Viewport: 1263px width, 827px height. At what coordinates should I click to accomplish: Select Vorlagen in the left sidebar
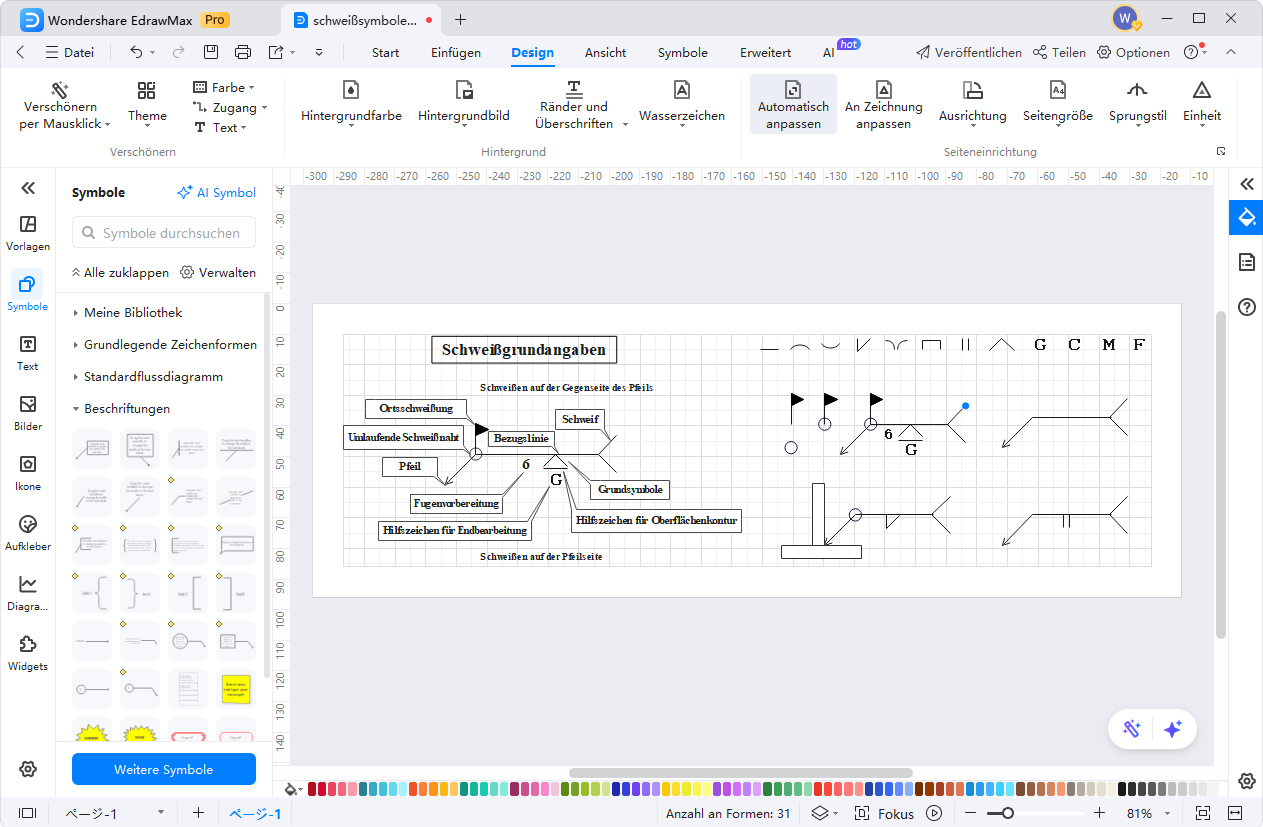click(x=28, y=232)
